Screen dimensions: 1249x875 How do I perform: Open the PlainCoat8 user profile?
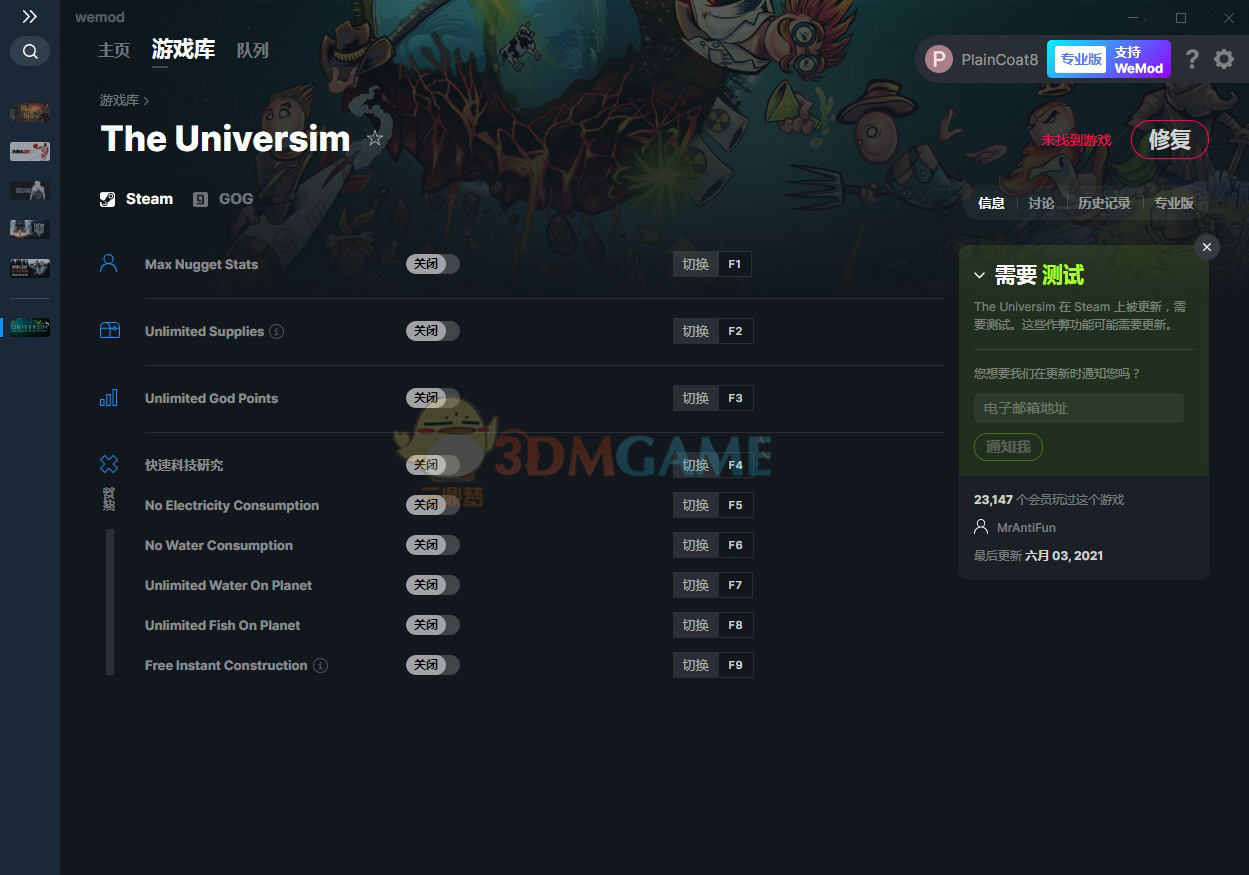(981, 59)
